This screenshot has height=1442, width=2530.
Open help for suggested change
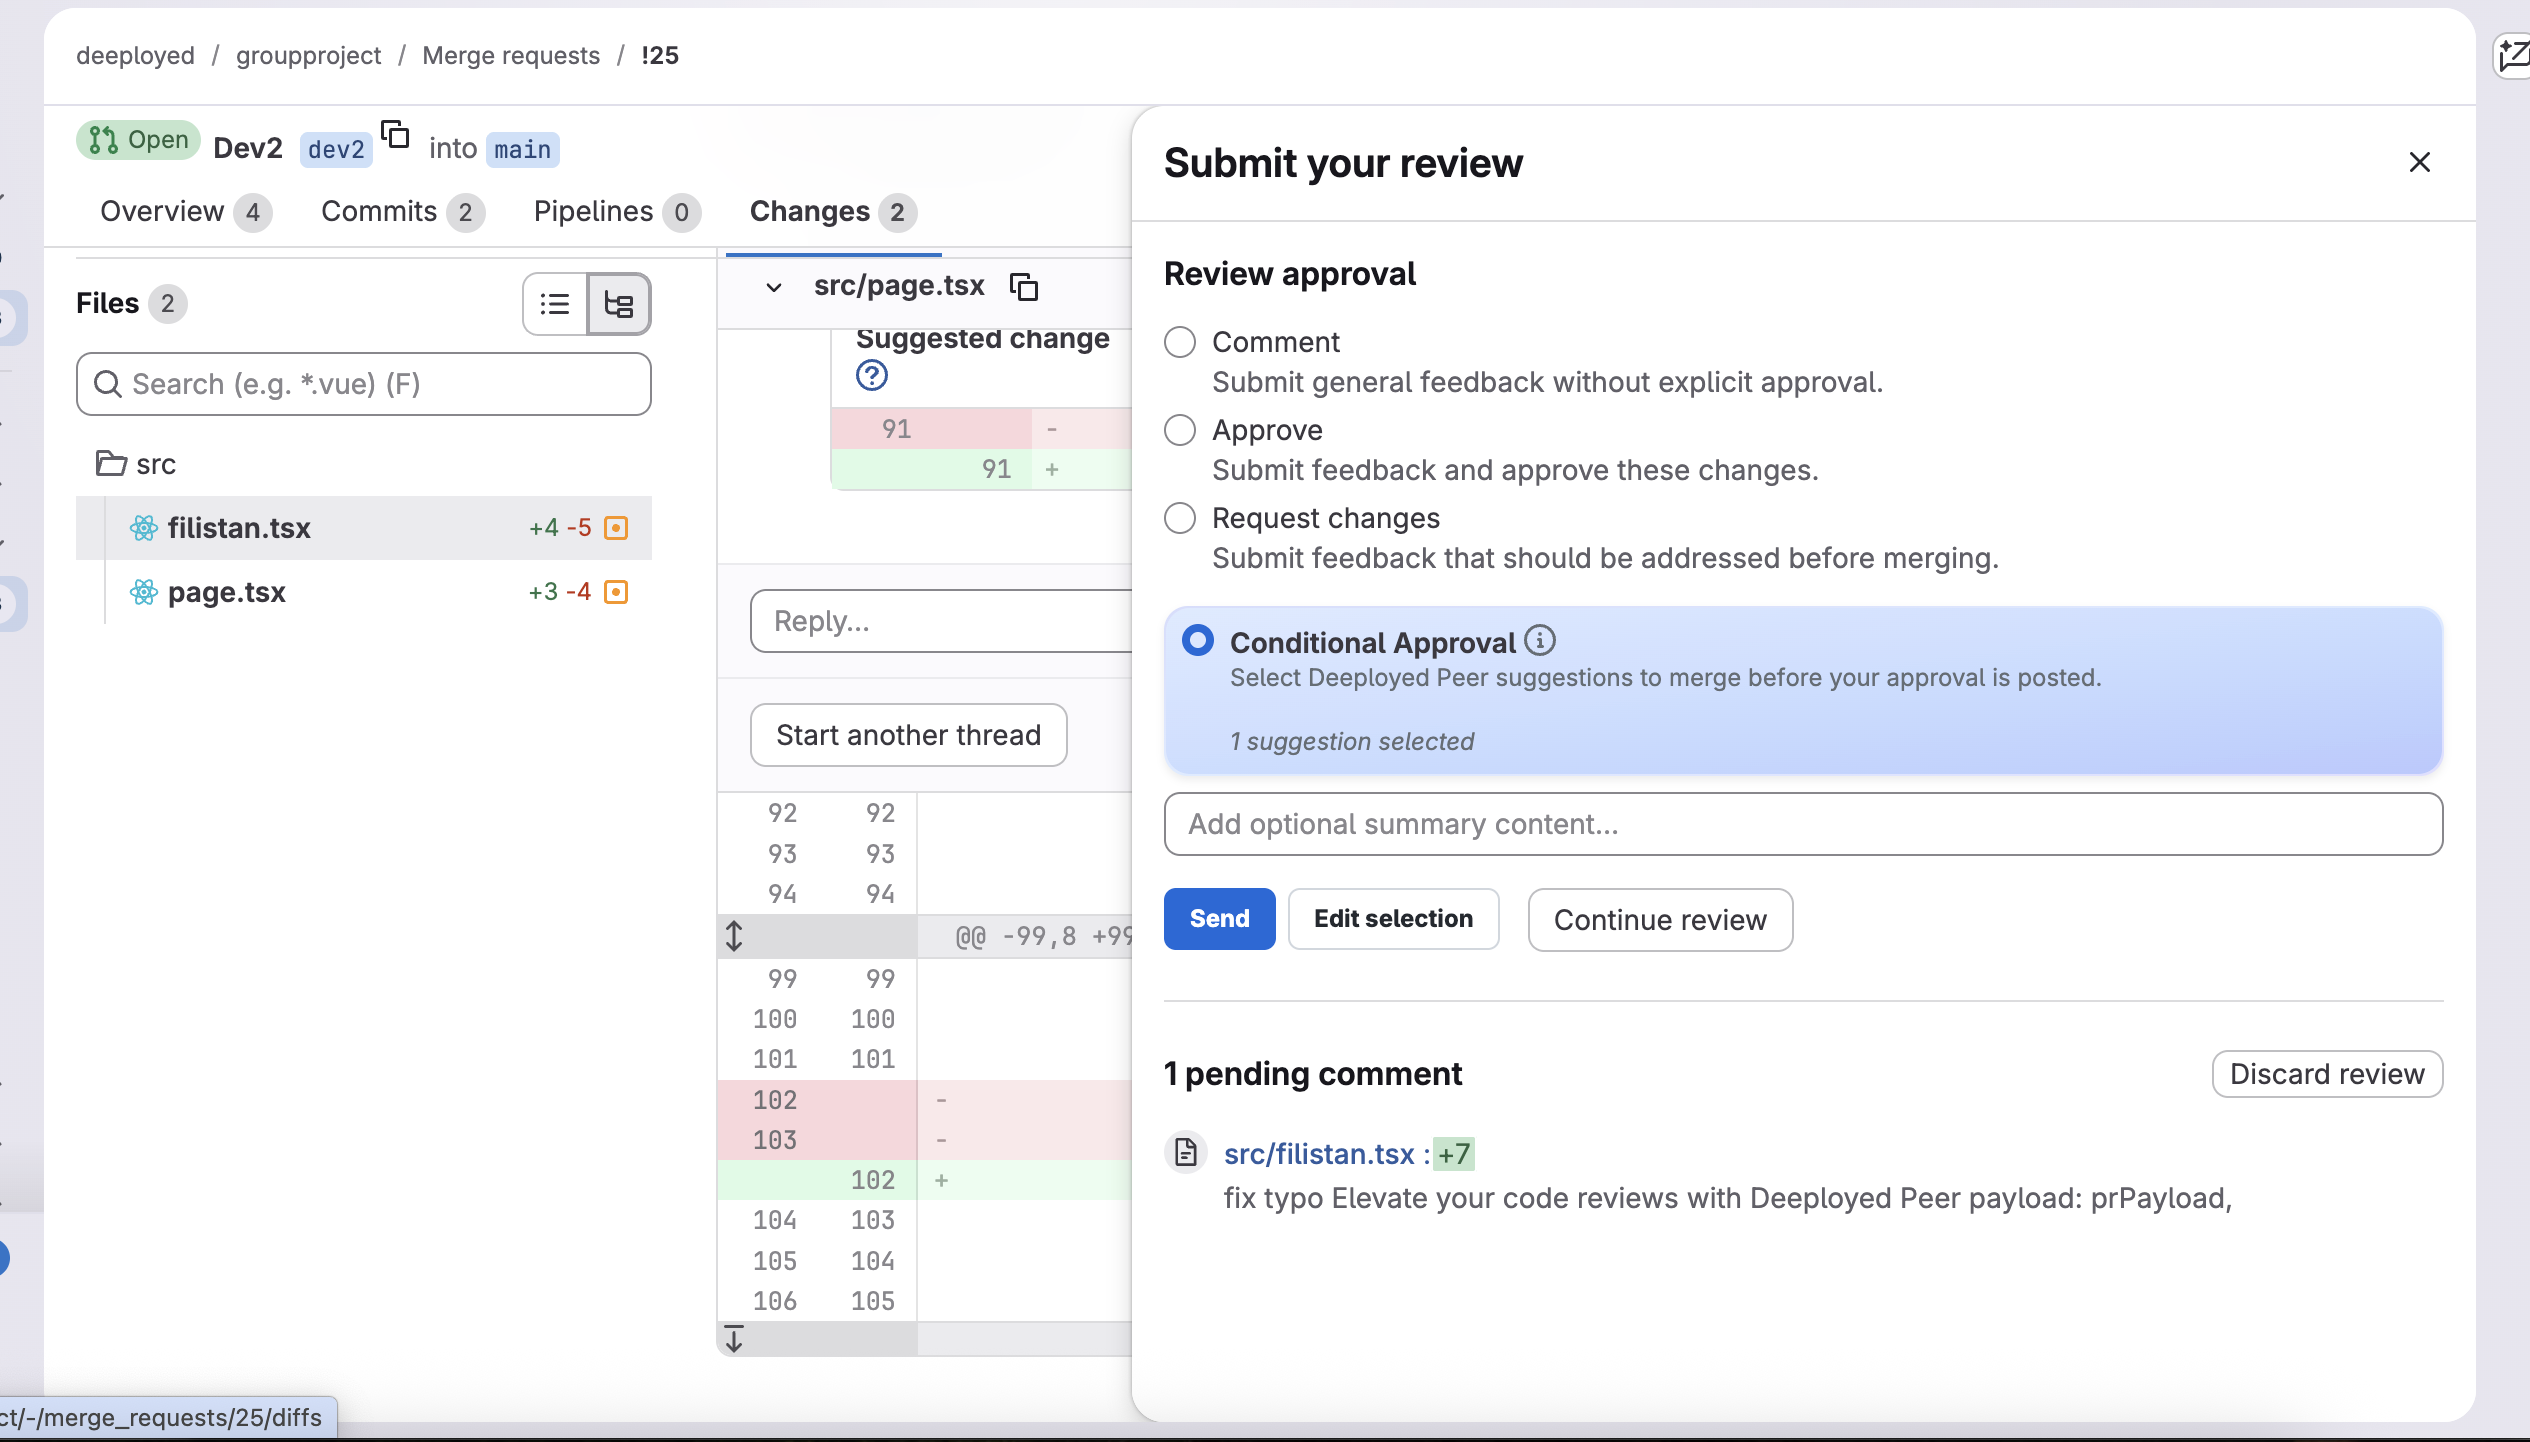point(872,375)
